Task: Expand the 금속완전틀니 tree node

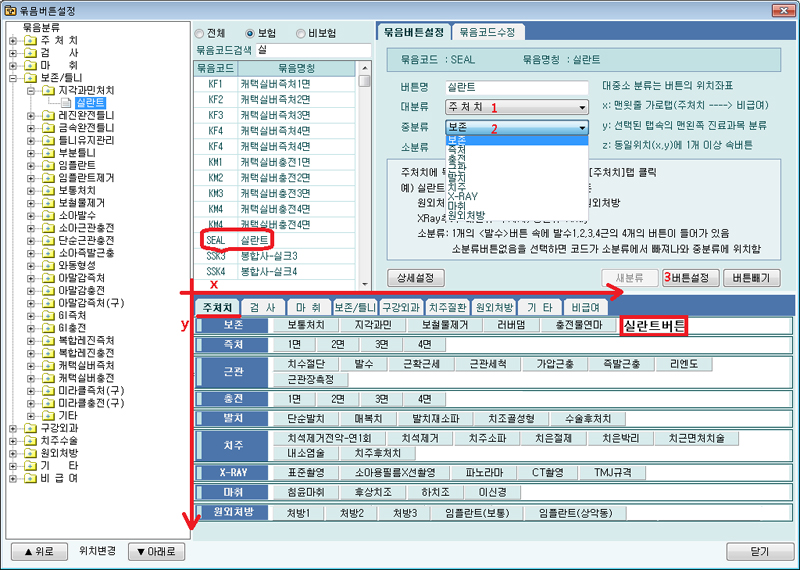Action: pos(32,128)
